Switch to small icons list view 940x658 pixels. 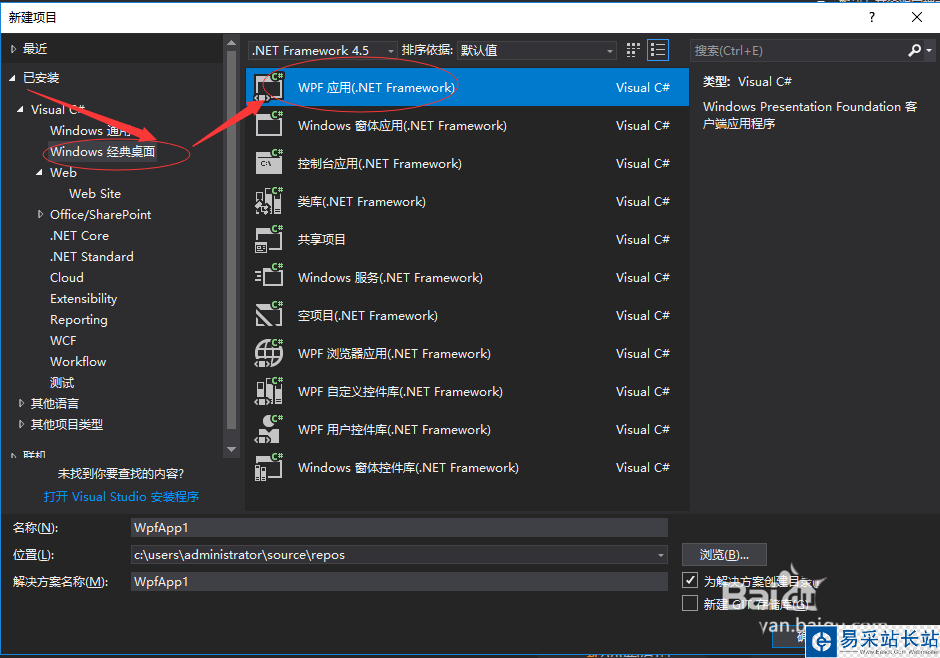(x=658, y=50)
